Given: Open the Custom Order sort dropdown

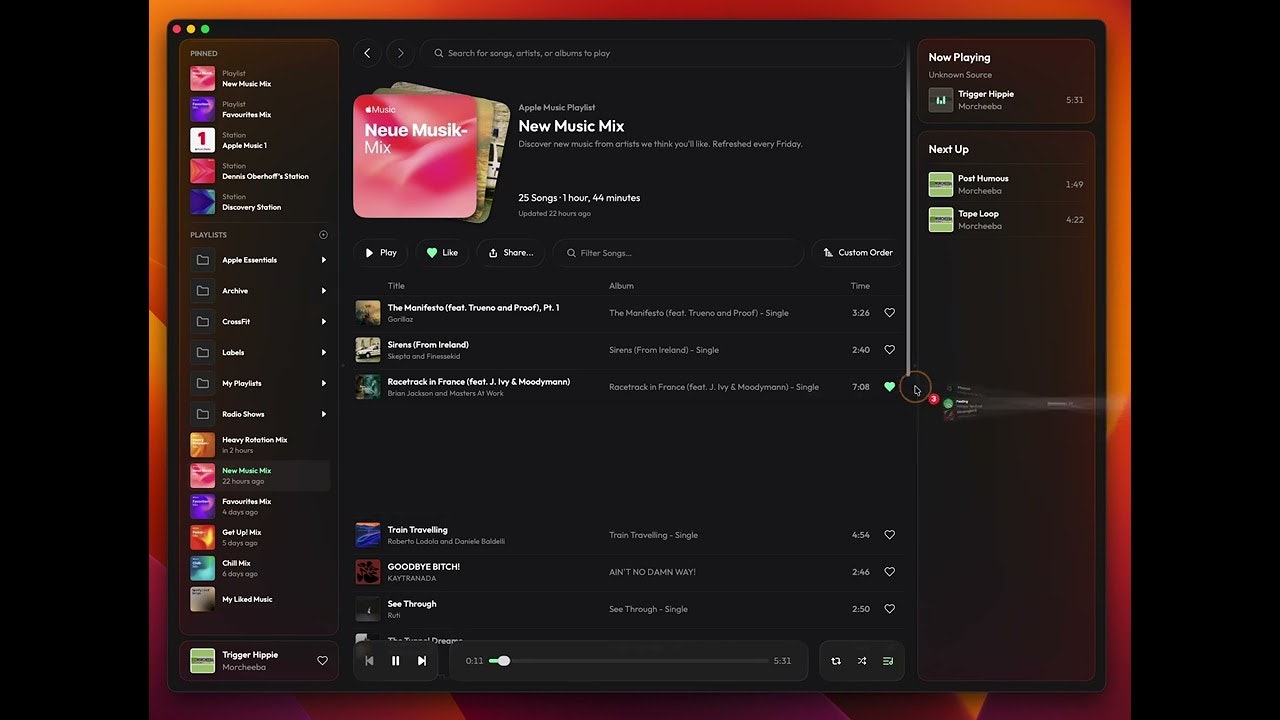Looking at the screenshot, I should click(857, 253).
